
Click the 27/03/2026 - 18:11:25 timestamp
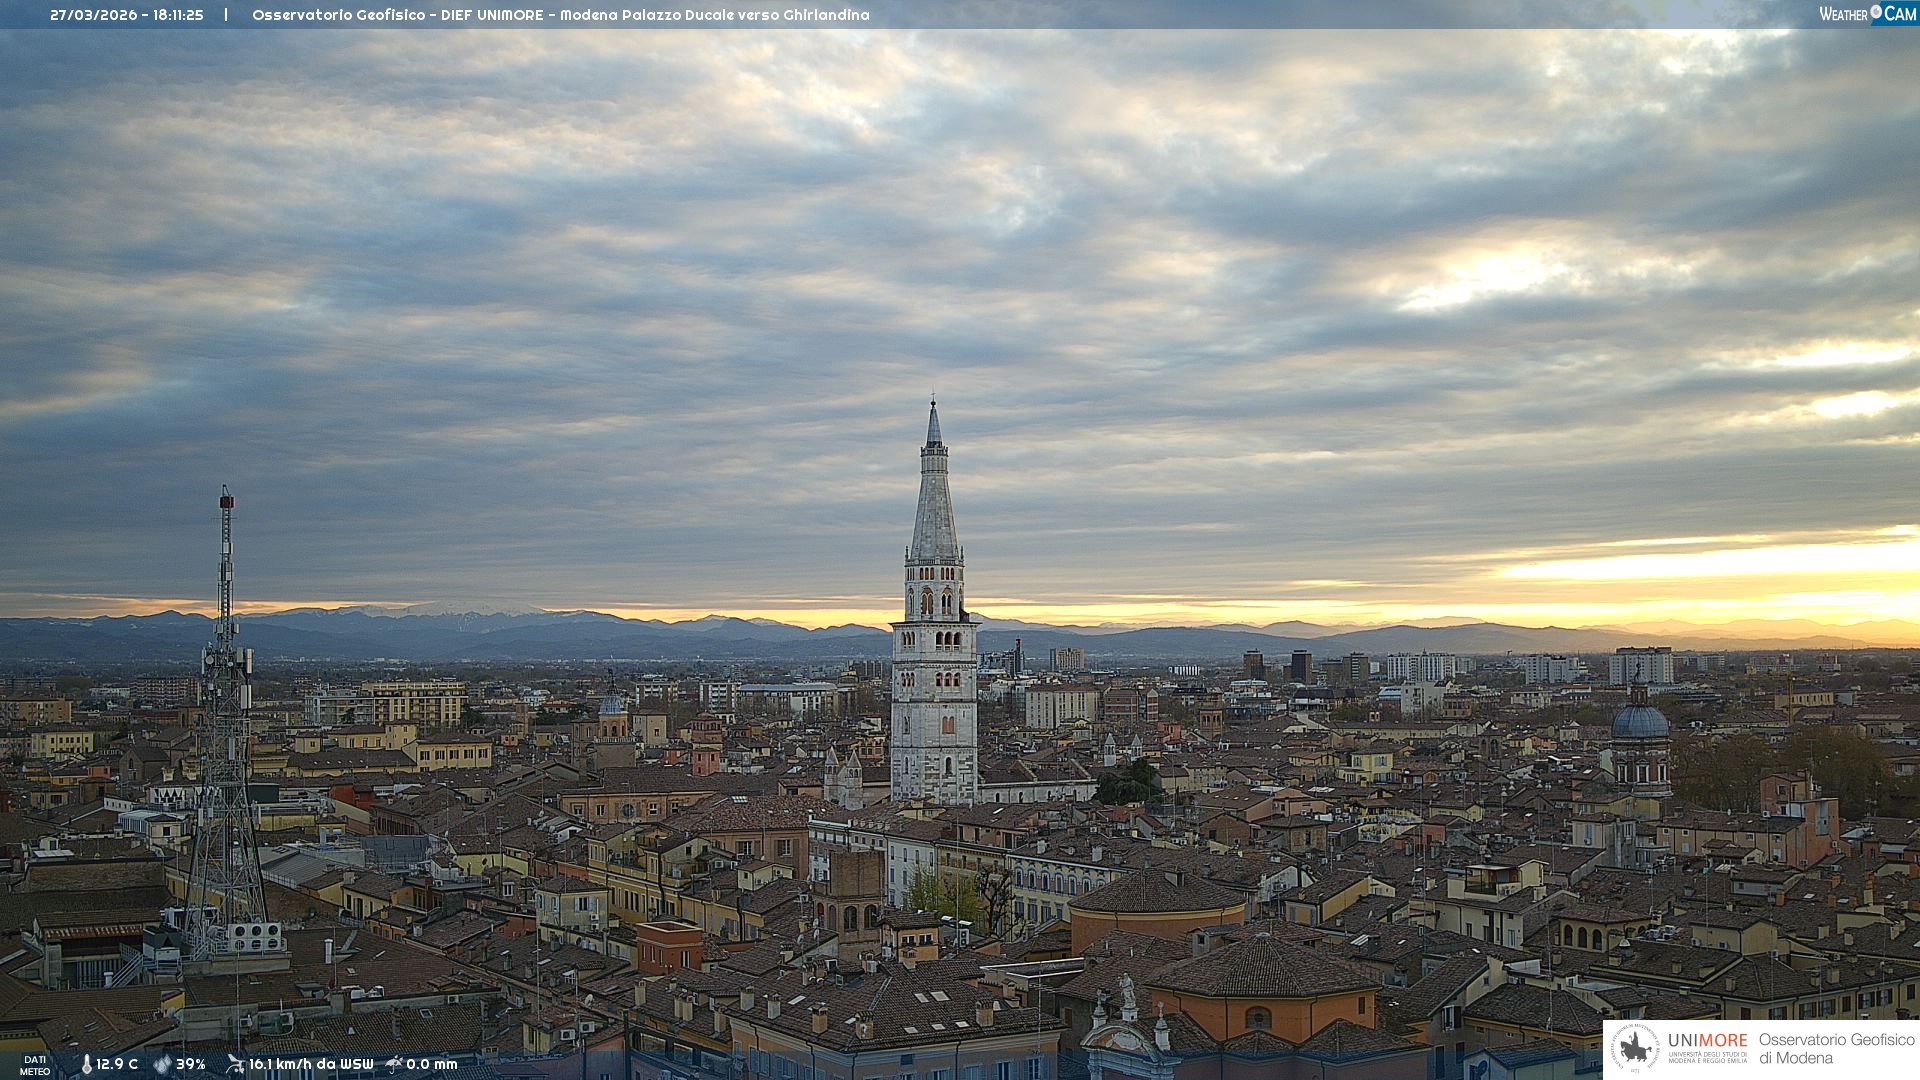coord(127,15)
